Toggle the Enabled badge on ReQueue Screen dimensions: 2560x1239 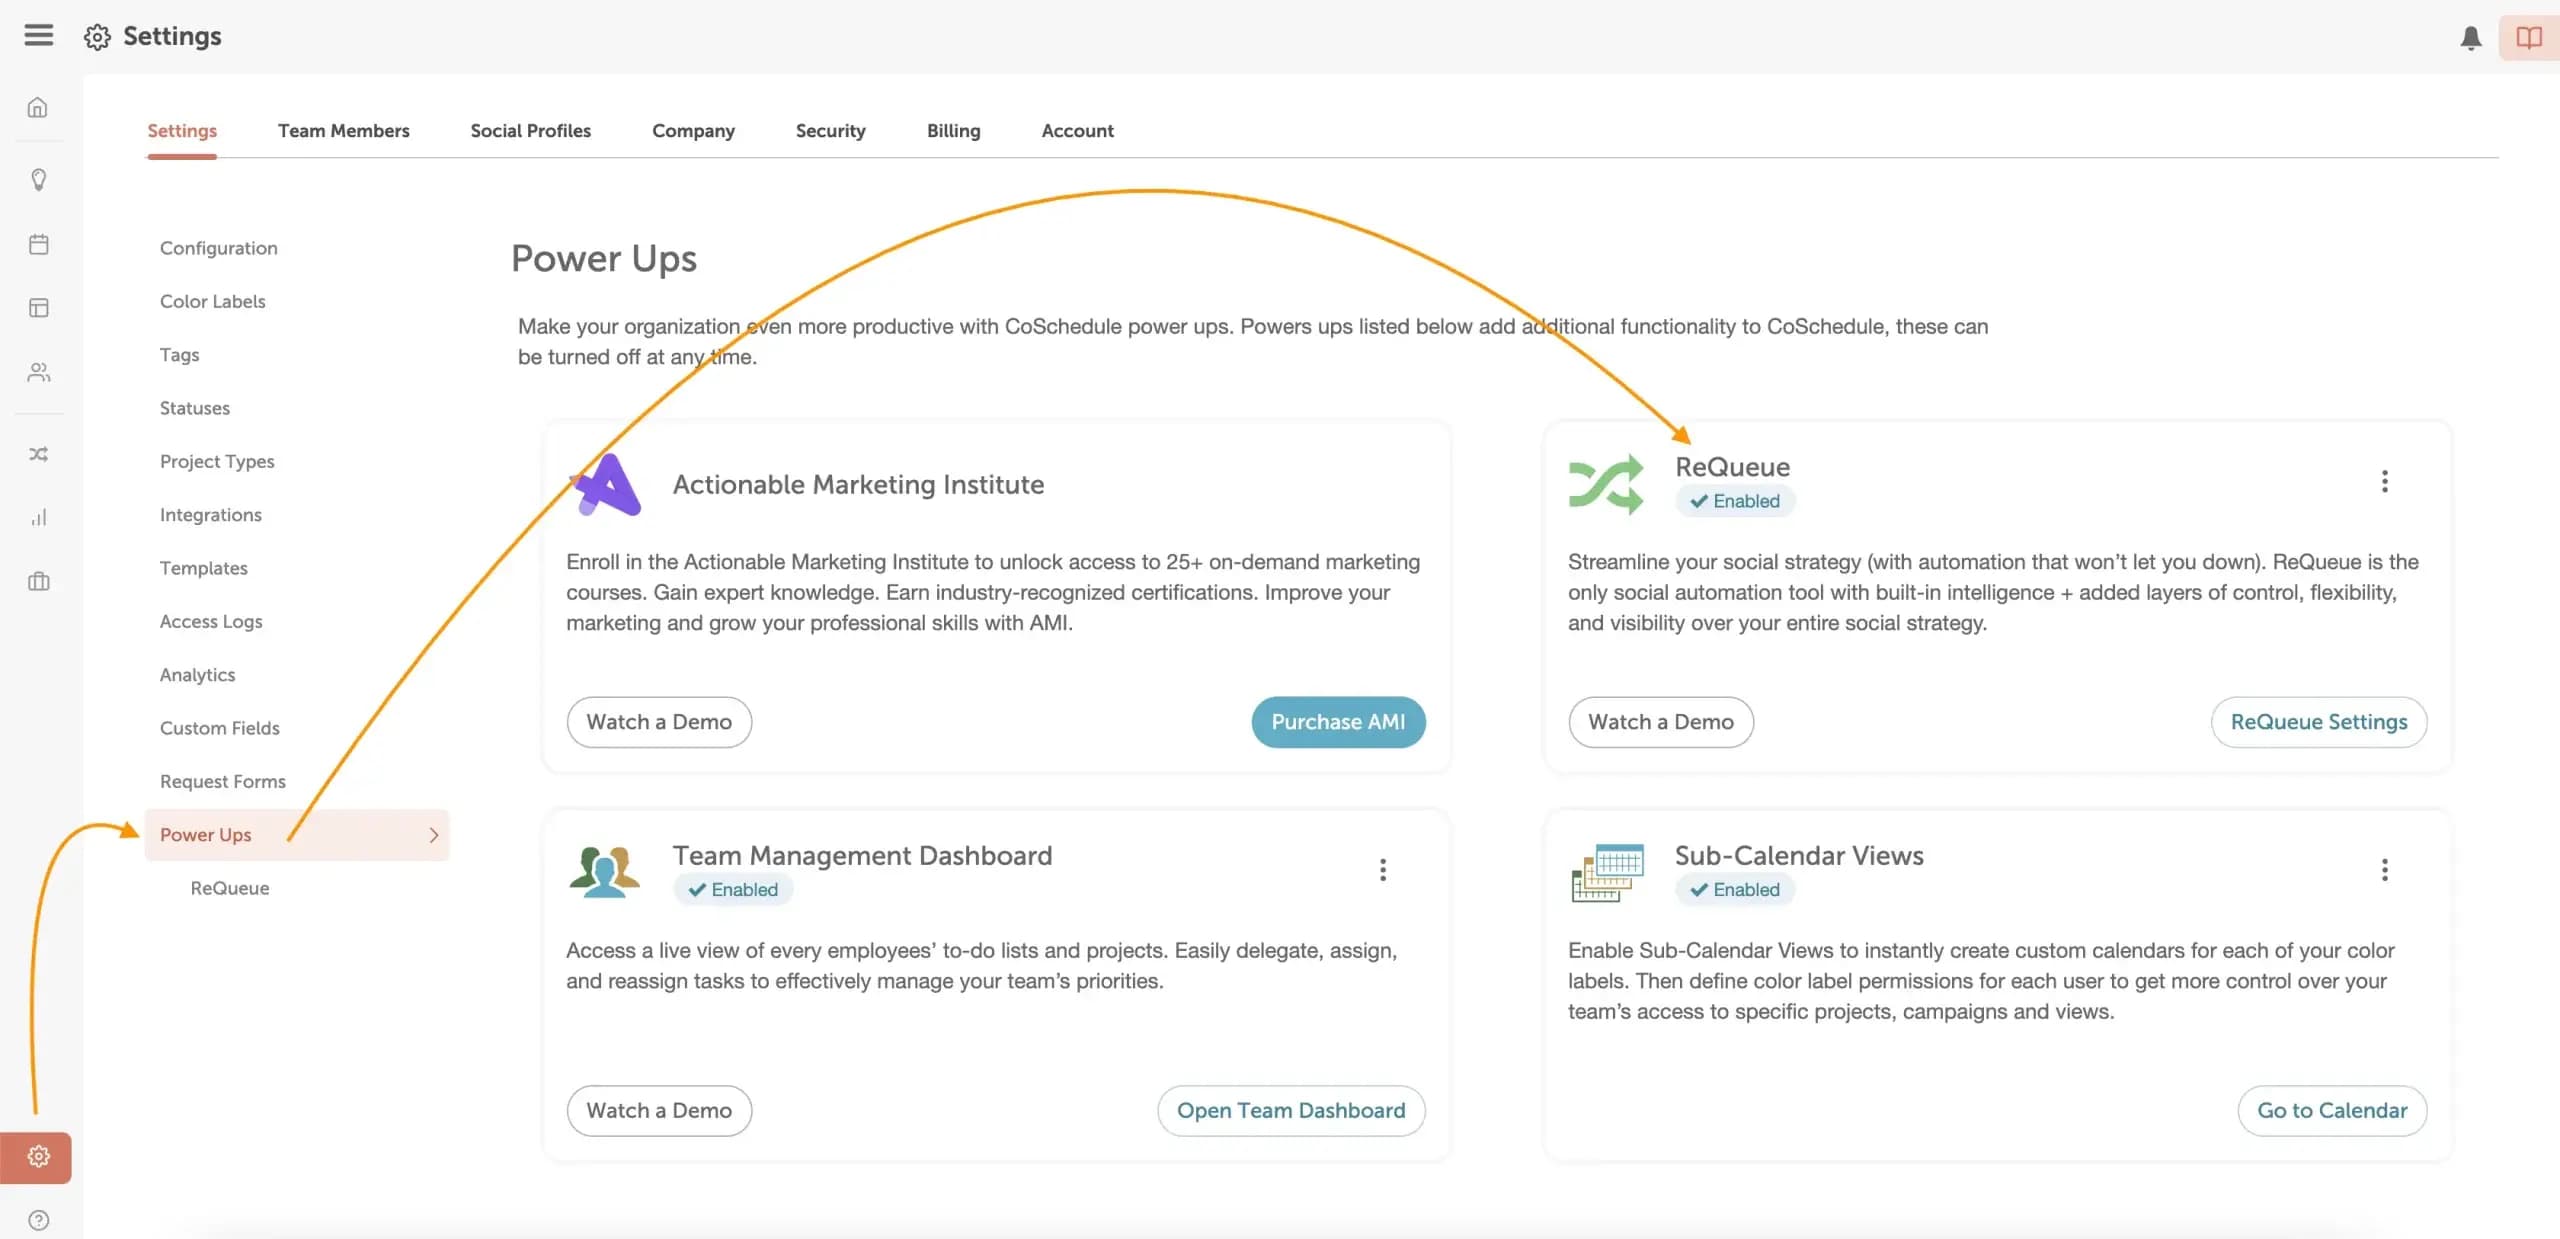click(1735, 501)
